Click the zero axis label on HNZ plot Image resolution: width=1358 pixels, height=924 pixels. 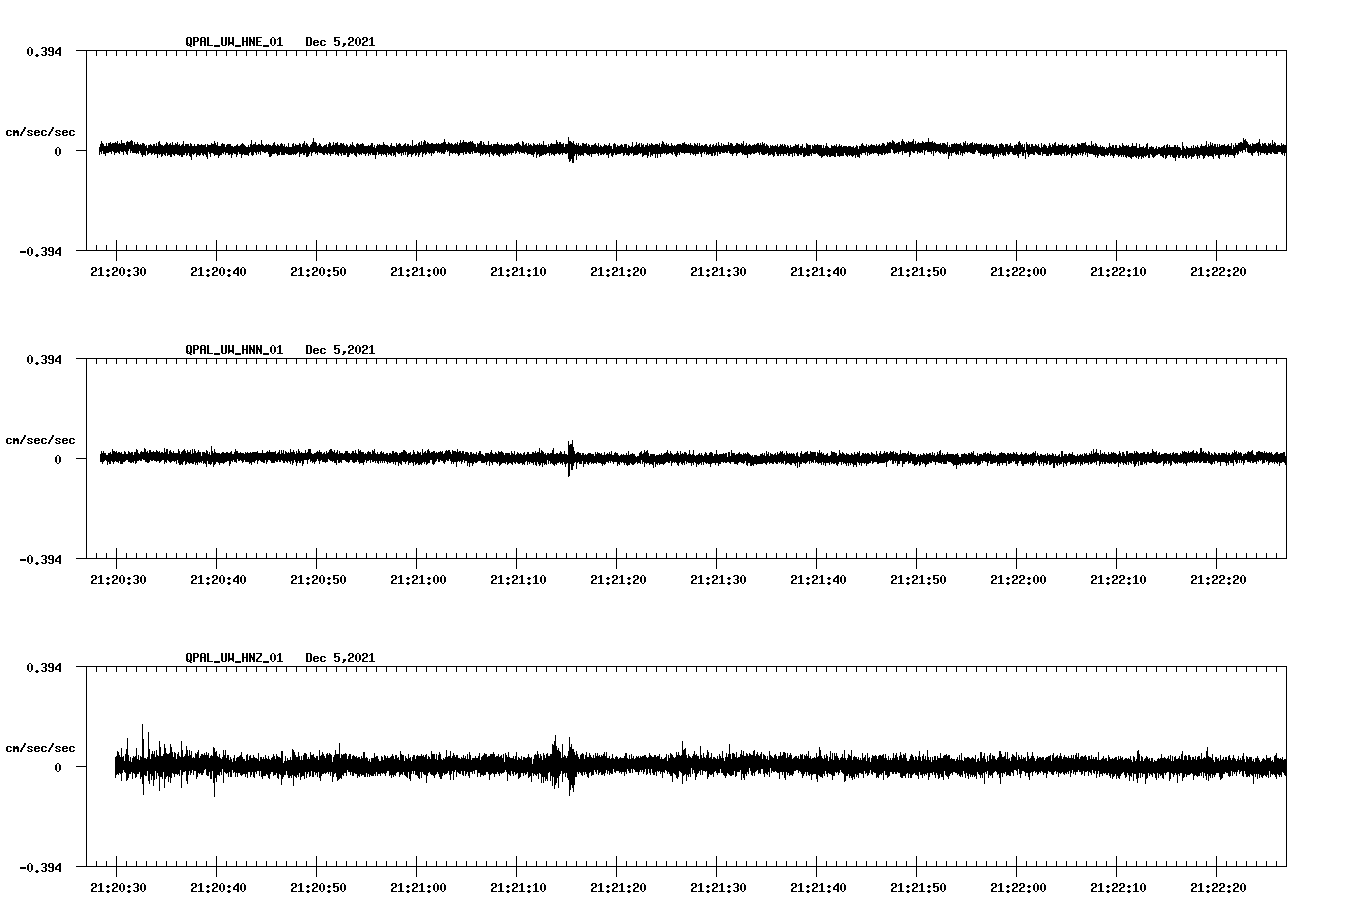(58, 767)
